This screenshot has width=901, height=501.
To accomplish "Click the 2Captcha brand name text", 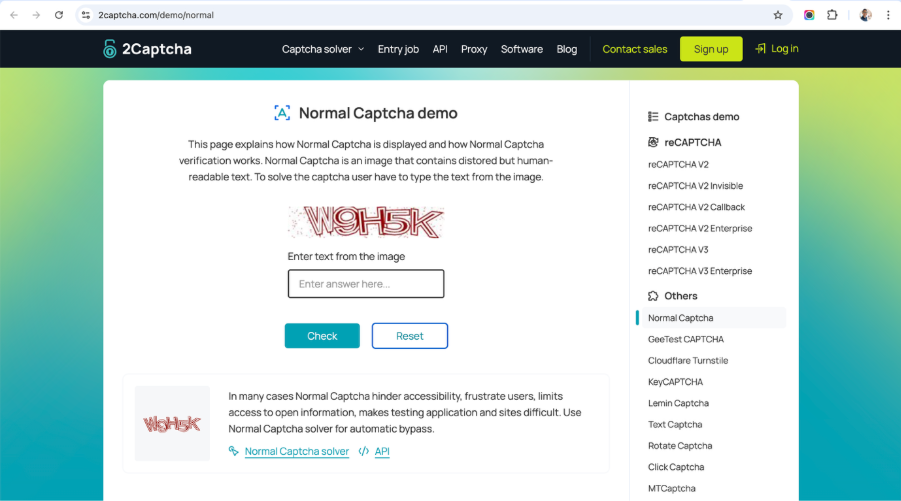I will pos(156,49).
